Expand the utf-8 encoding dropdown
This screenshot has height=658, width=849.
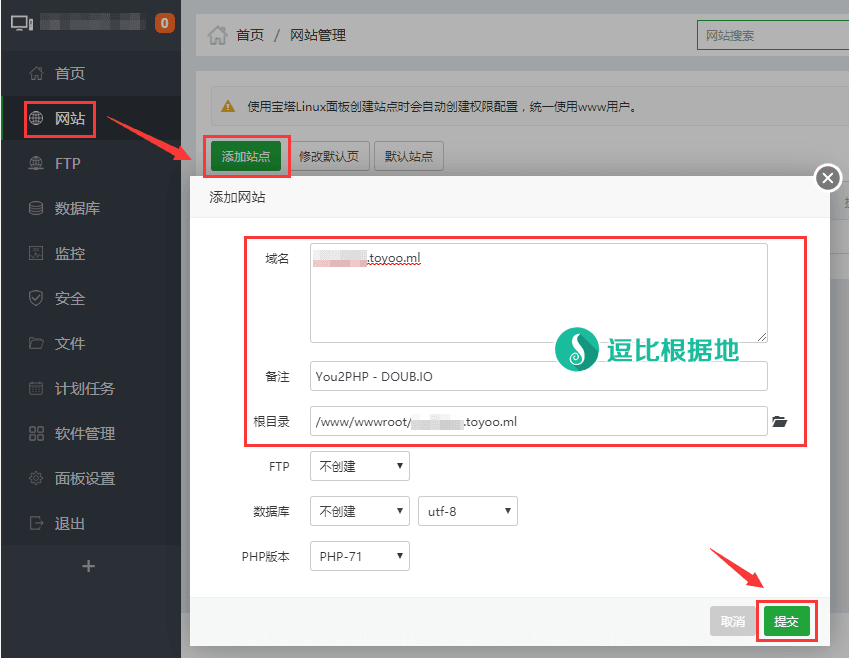tap(467, 511)
